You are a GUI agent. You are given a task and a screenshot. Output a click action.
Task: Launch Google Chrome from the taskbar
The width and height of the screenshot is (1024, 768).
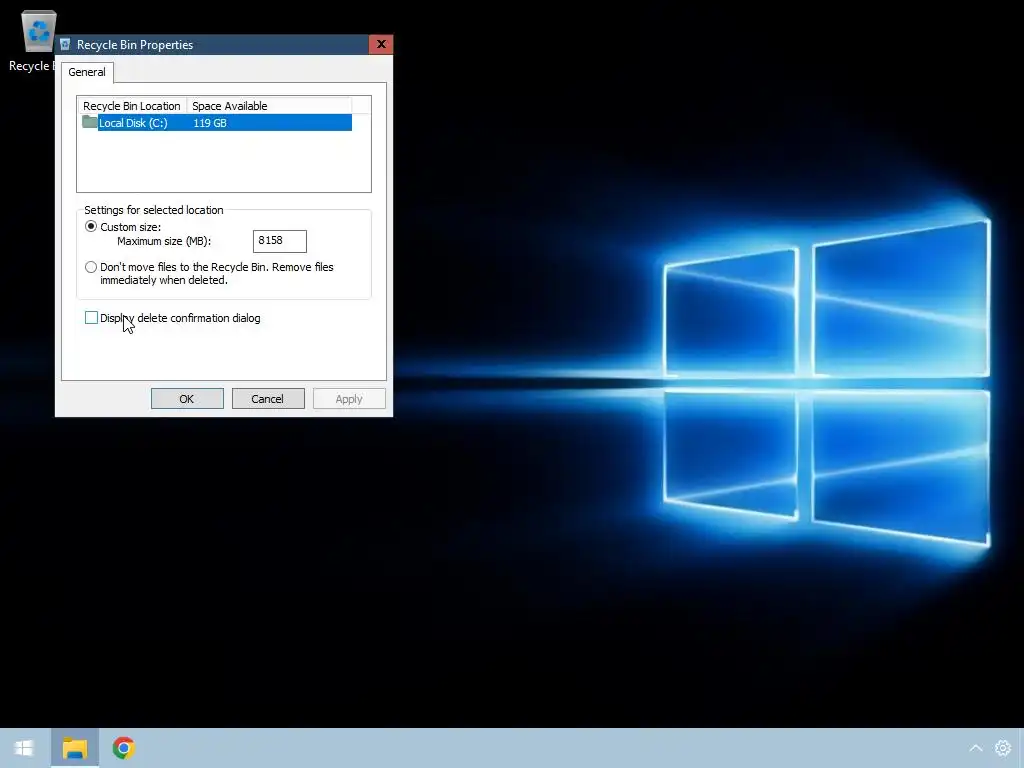pyautogui.click(x=123, y=748)
